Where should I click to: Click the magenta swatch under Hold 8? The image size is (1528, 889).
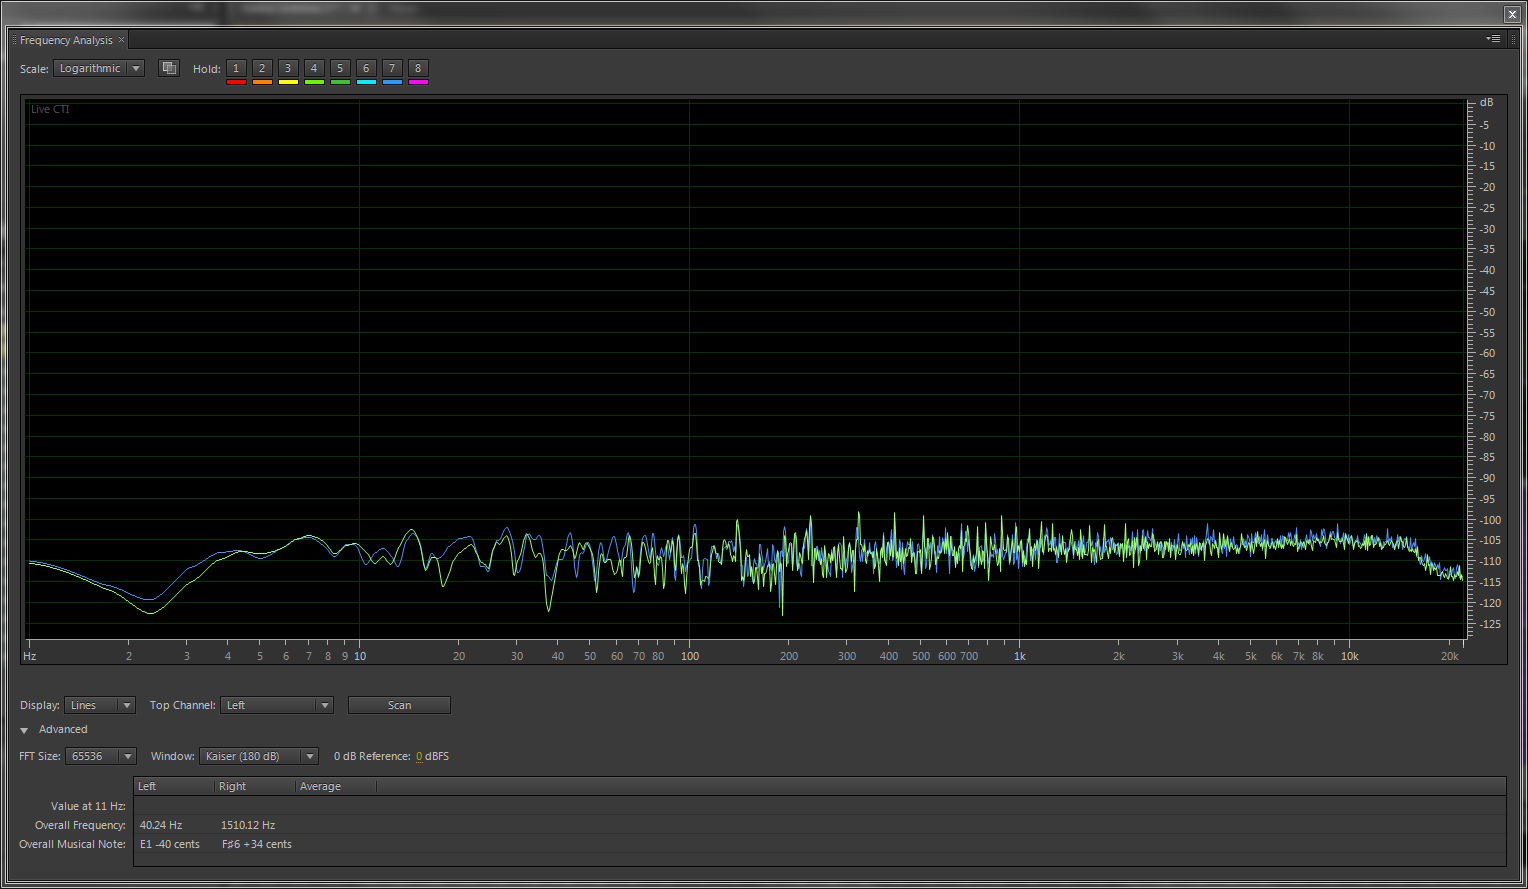418,82
